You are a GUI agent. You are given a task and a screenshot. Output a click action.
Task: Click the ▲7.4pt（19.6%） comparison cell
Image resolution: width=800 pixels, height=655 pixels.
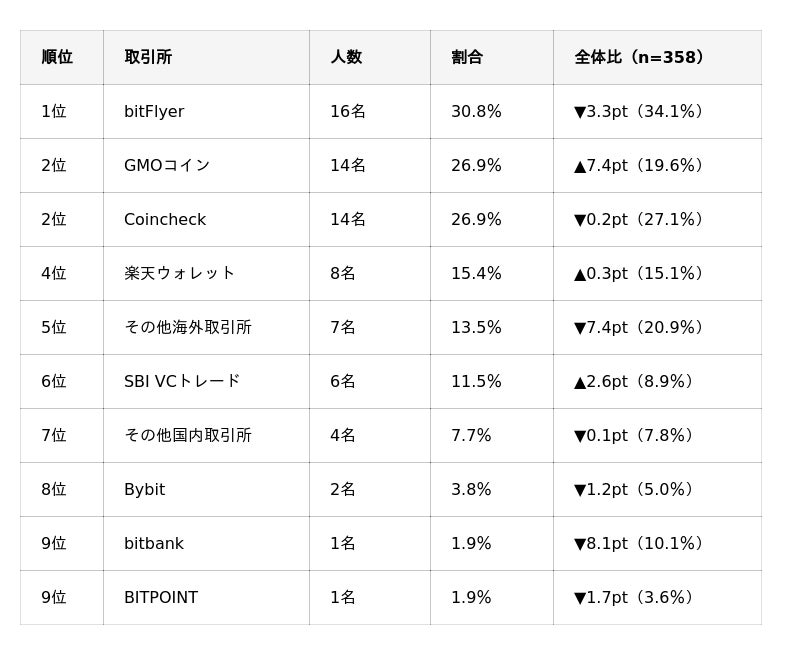click(x=640, y=166)
